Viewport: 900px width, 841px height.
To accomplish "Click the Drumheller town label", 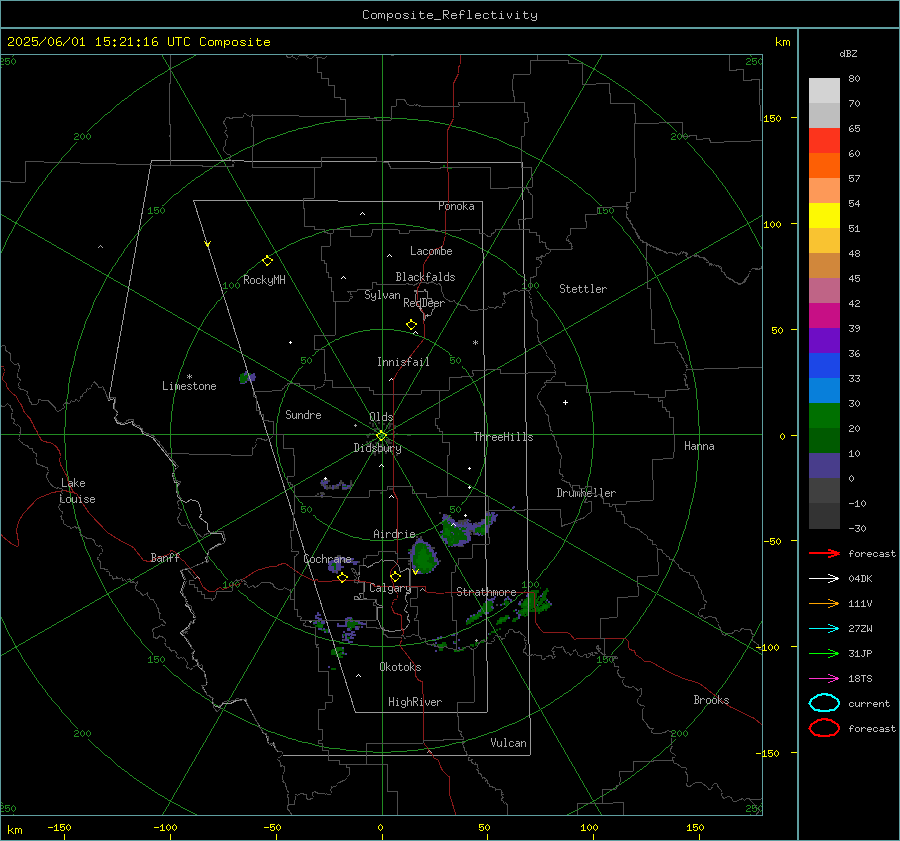I will (586, 493).
